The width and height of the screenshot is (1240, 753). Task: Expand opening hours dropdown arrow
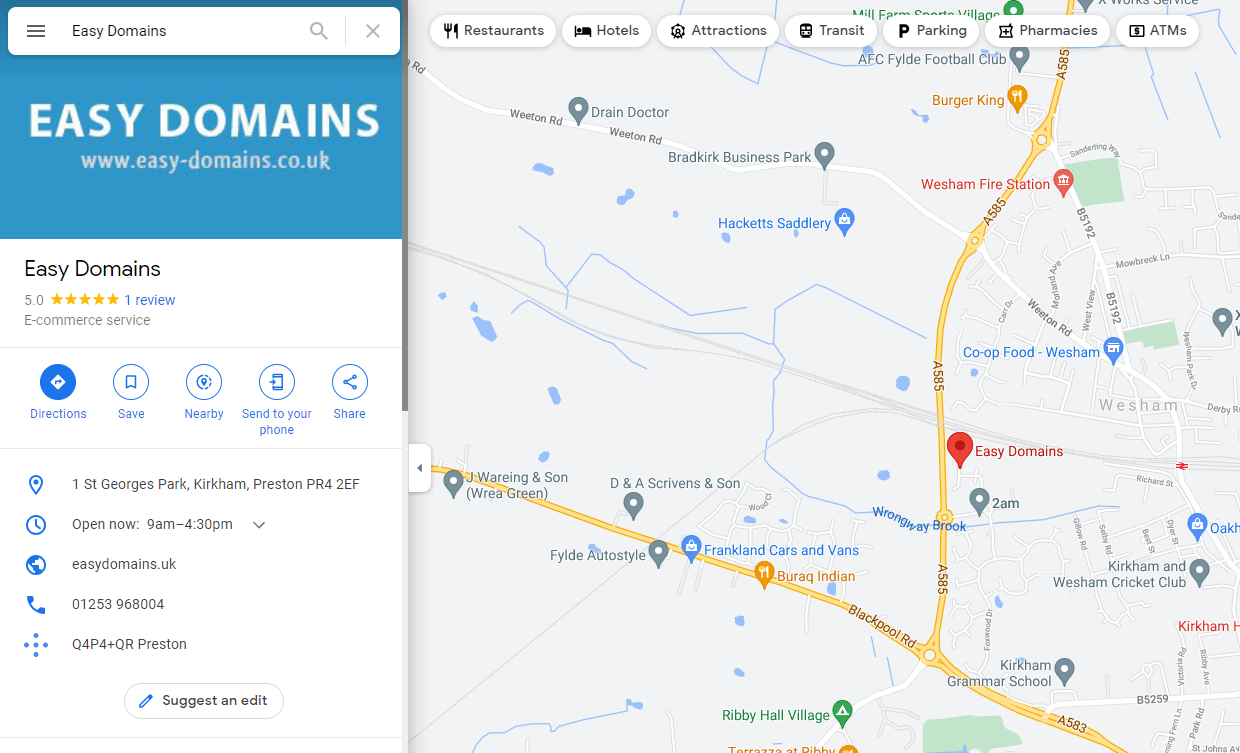point(259,525)
